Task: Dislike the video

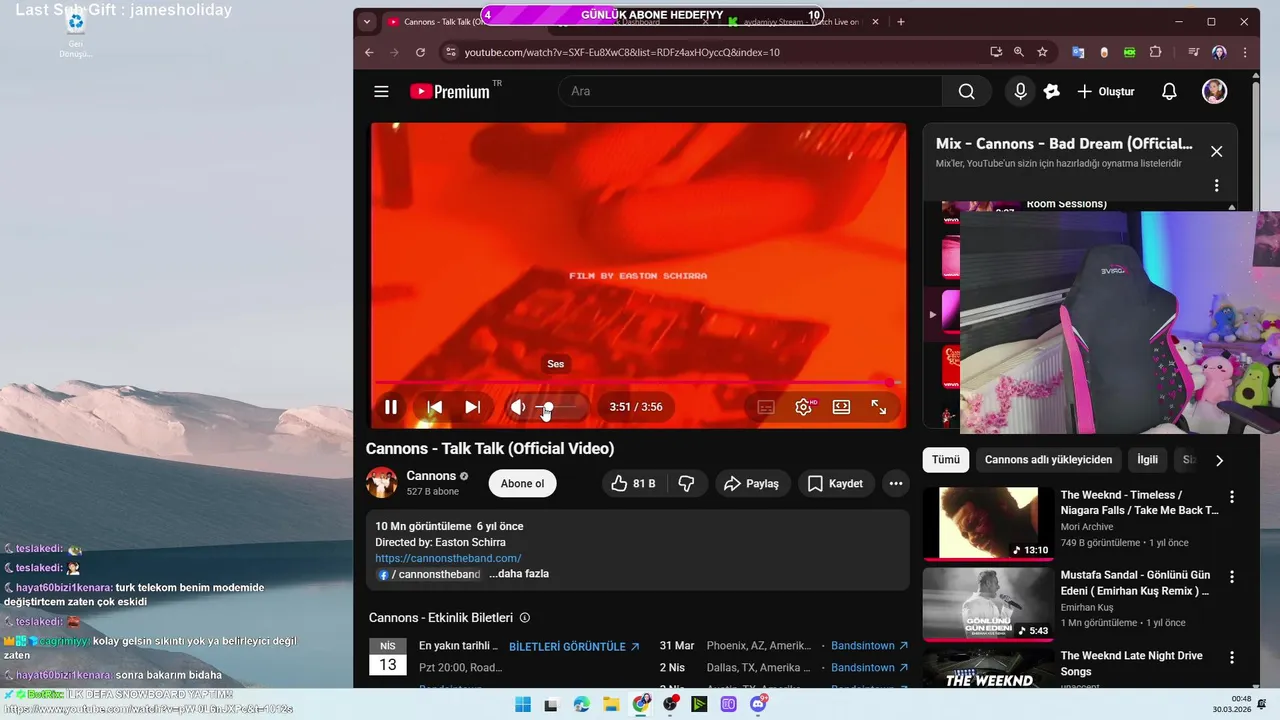Action: click(x=687, y=484)
